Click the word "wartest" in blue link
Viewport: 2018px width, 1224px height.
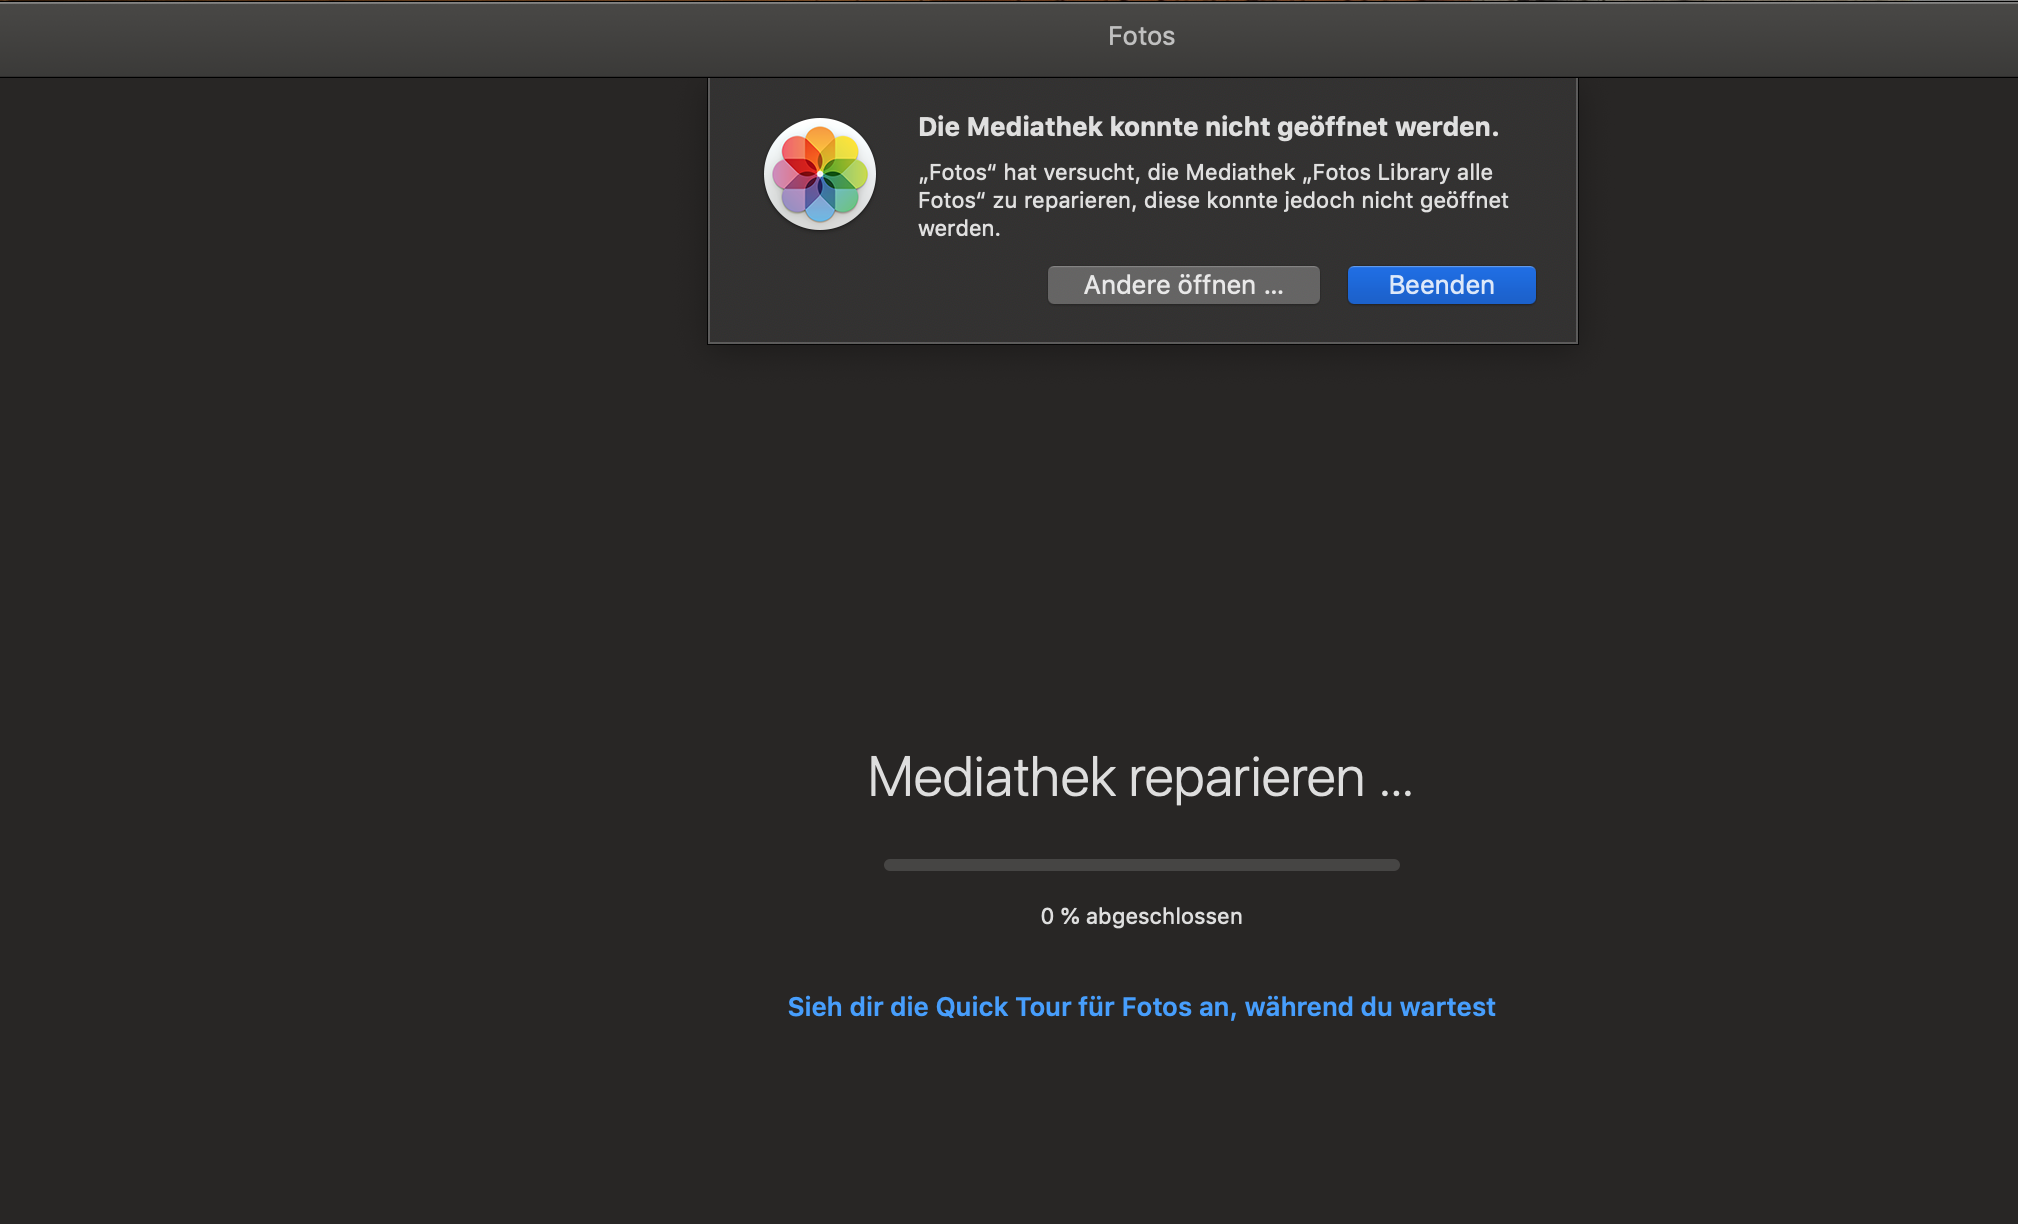(1447, 1007)
